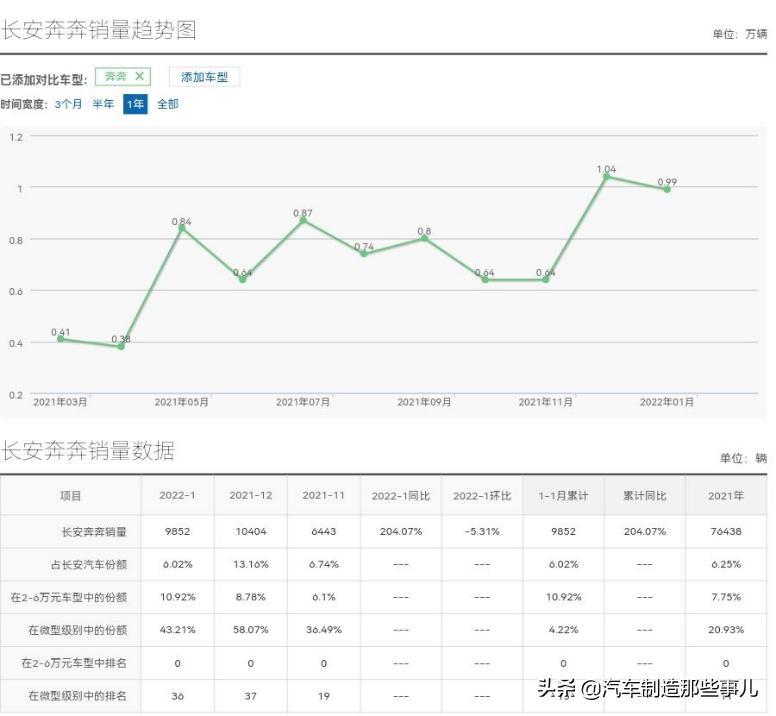The height and width of the screenshot is (716, 776).
Task: Select the 全部 time range
Action: pyautogui.click(x=168, y=104)
